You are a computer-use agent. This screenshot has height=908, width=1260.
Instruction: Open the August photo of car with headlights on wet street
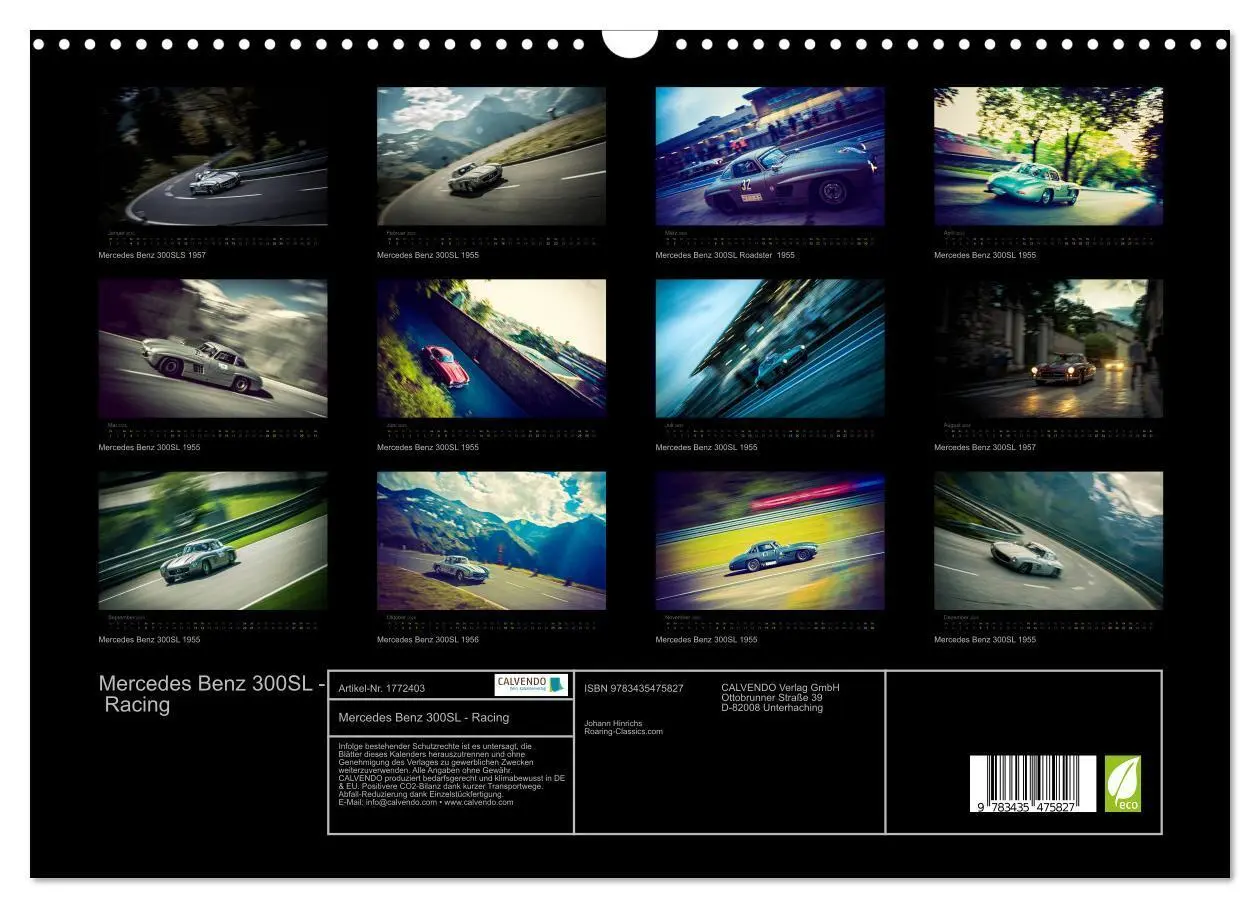1049,348
